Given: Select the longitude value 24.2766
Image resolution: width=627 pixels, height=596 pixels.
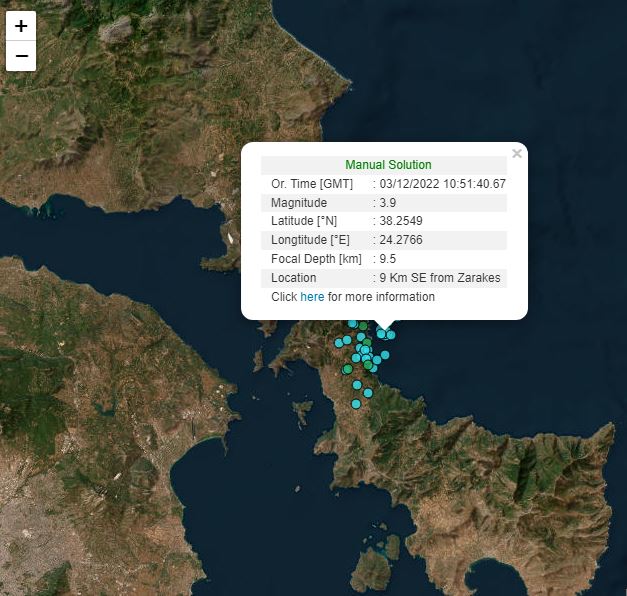Looking at the screenshot, I should pyautogui.click(x=400, y=240).
